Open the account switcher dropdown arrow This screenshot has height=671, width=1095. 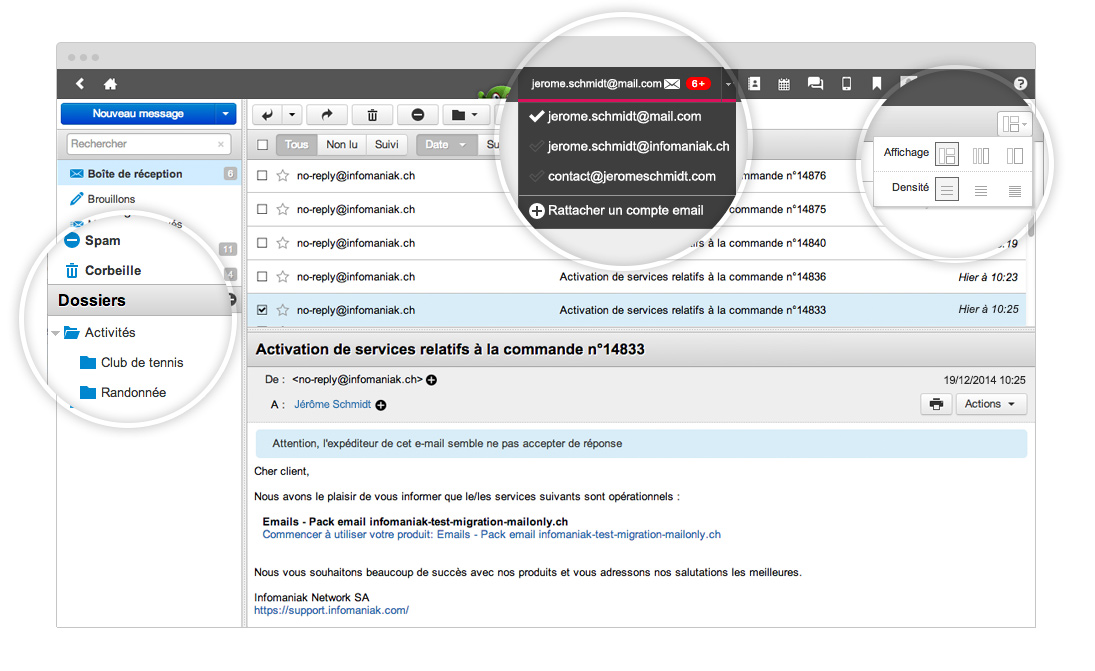coord(728,84)
